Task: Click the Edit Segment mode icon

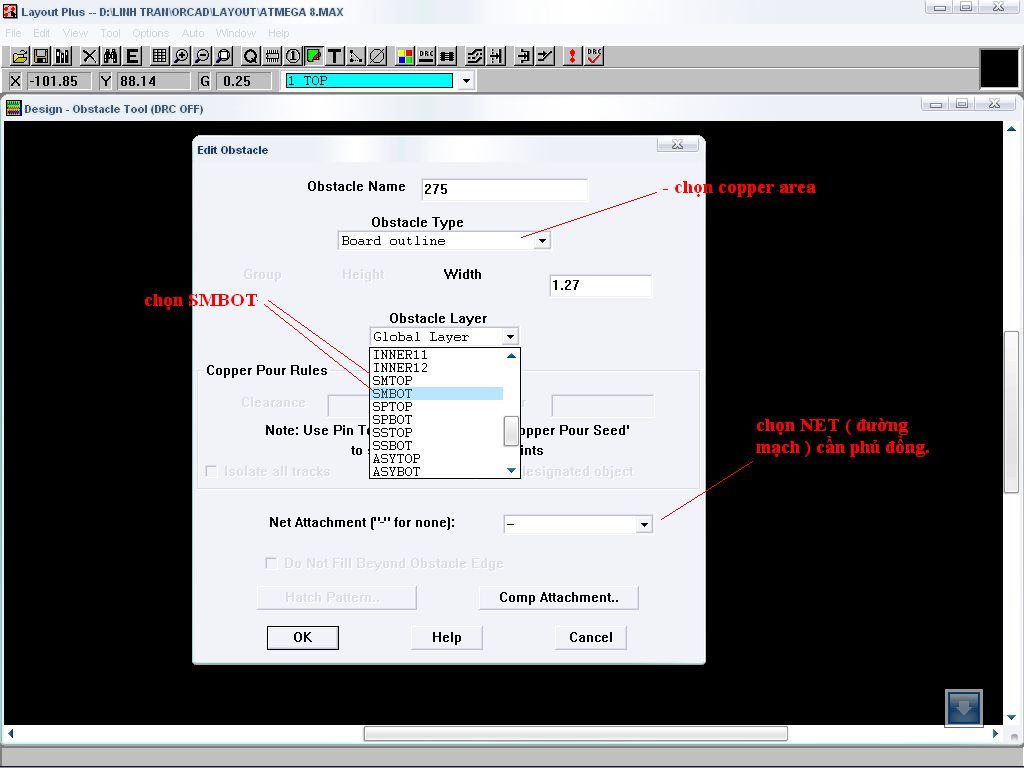Action: click(523, 57)
